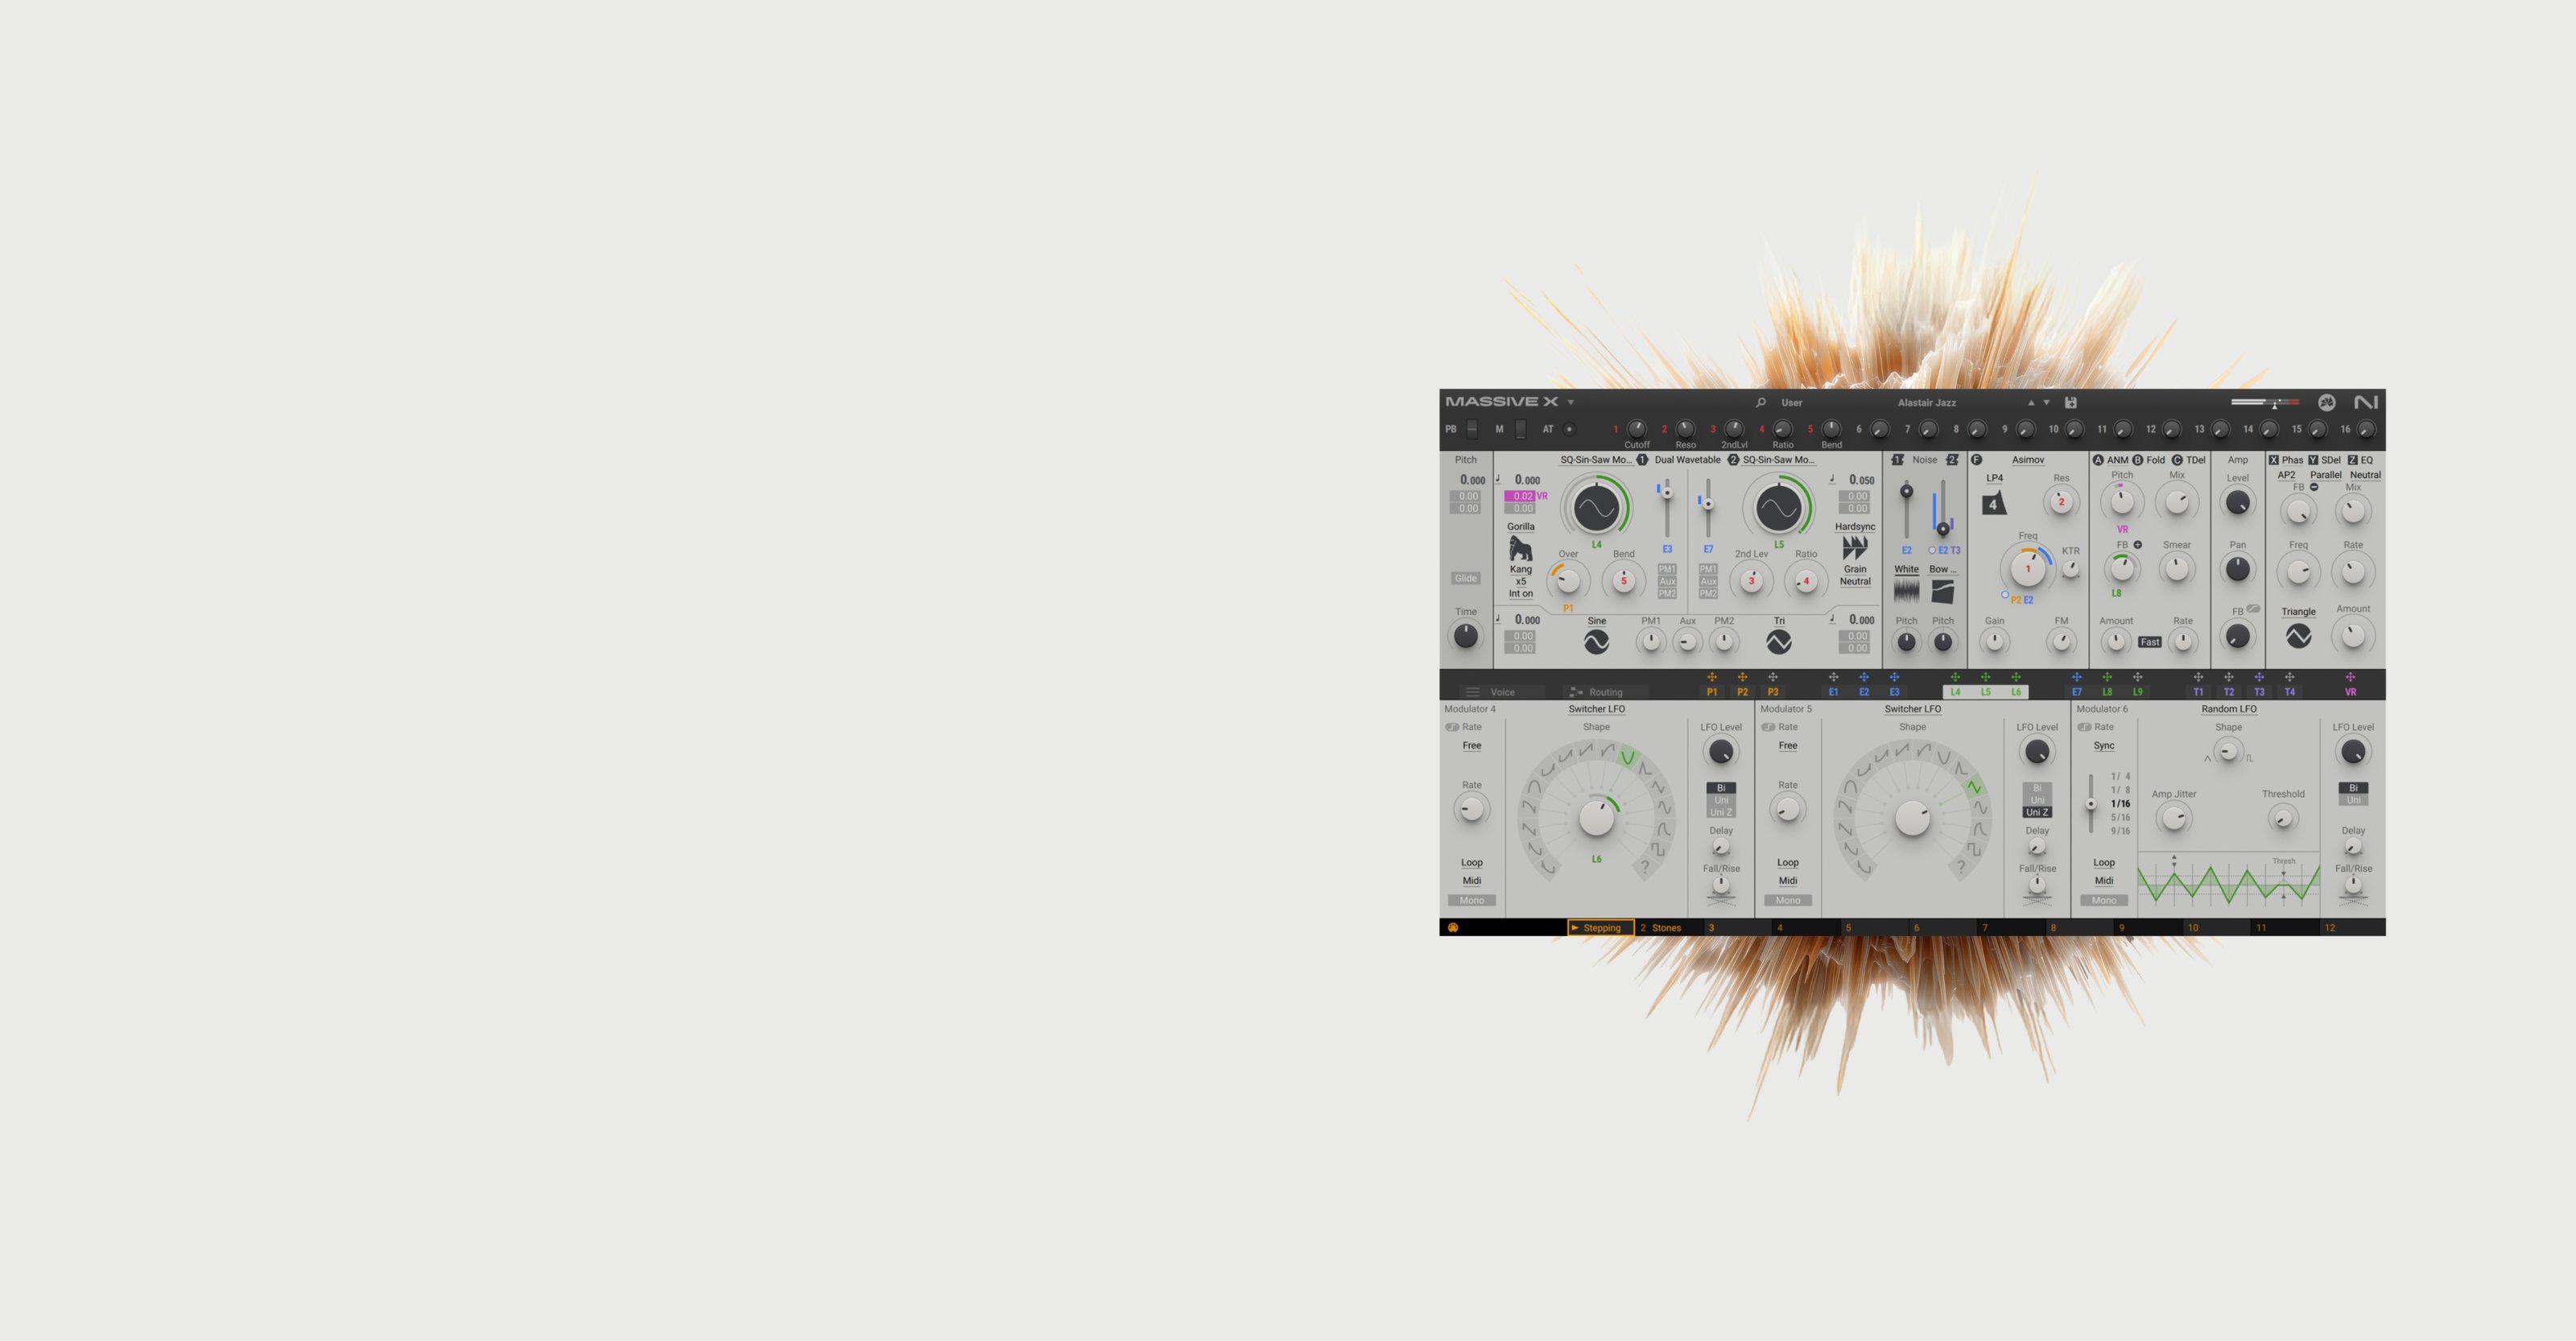2576x1341 pixels.
Task: Click the White noise waveform thumbnail
Action: (1906, 591)
